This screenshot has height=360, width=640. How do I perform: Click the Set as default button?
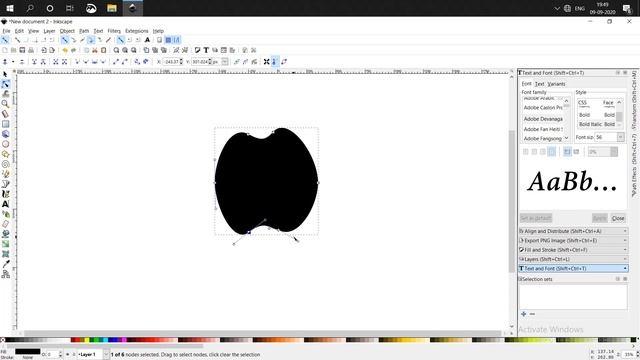pos(536,218)
